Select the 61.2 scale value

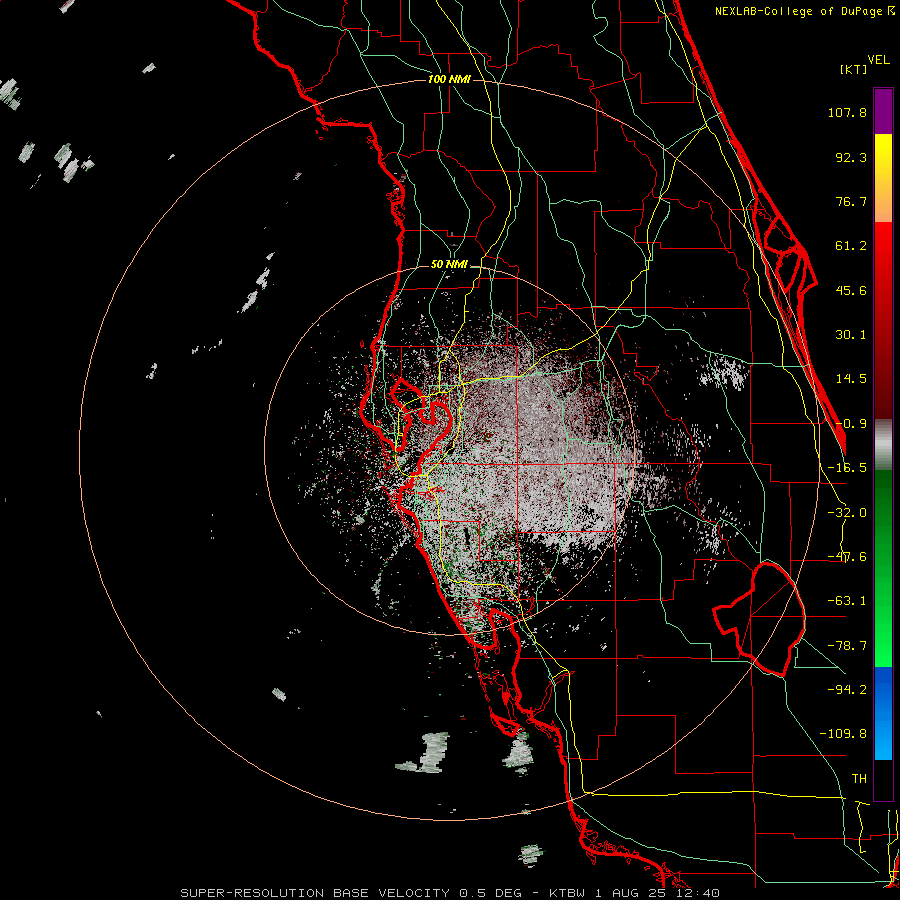click(x=851, y=246)
